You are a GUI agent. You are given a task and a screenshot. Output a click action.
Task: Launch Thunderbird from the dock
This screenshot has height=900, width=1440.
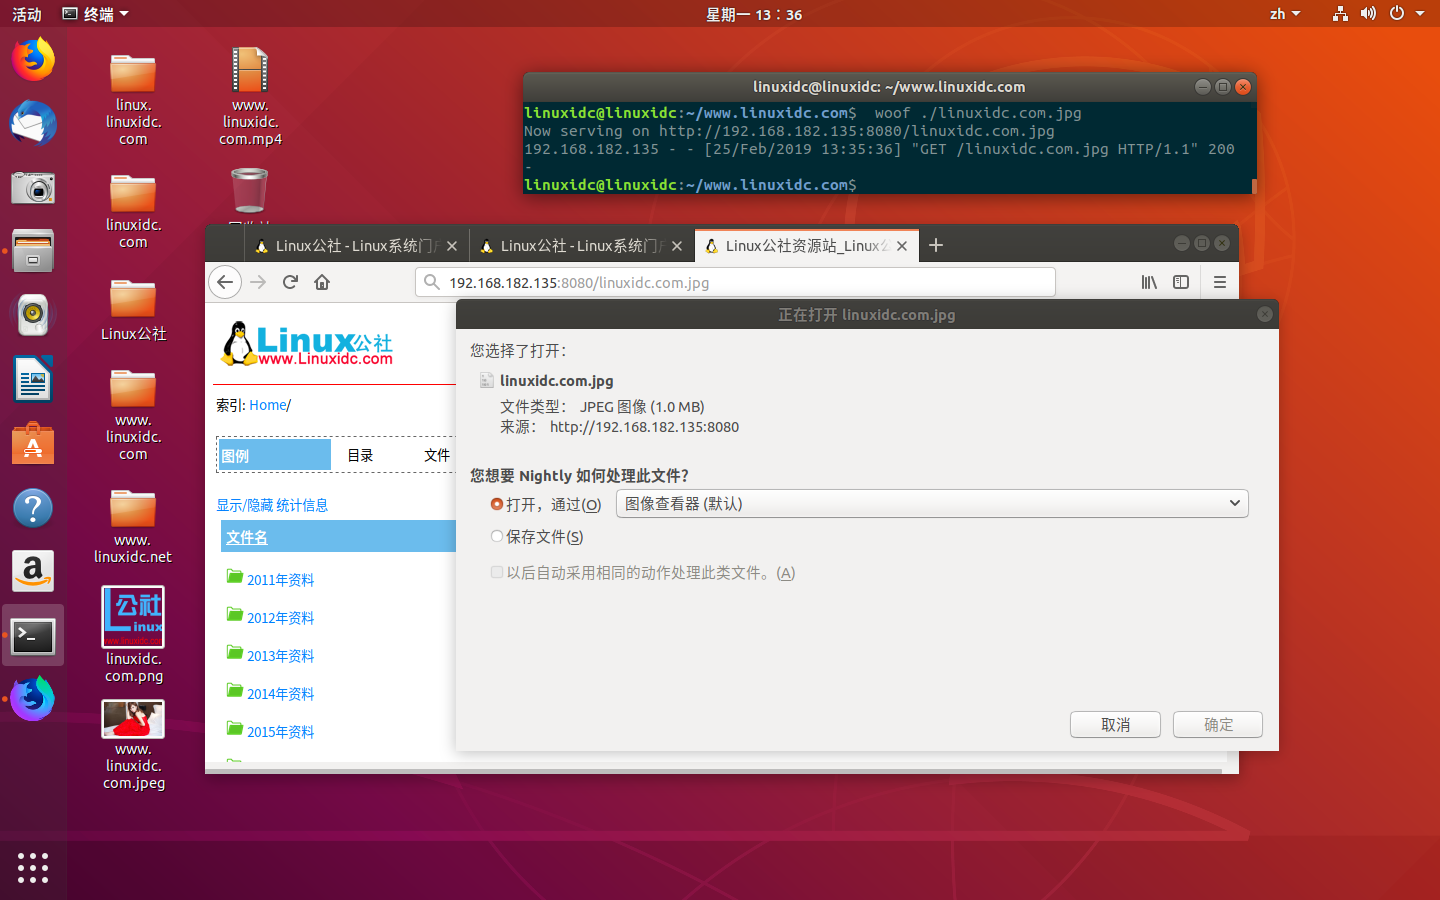pos(33,123)
